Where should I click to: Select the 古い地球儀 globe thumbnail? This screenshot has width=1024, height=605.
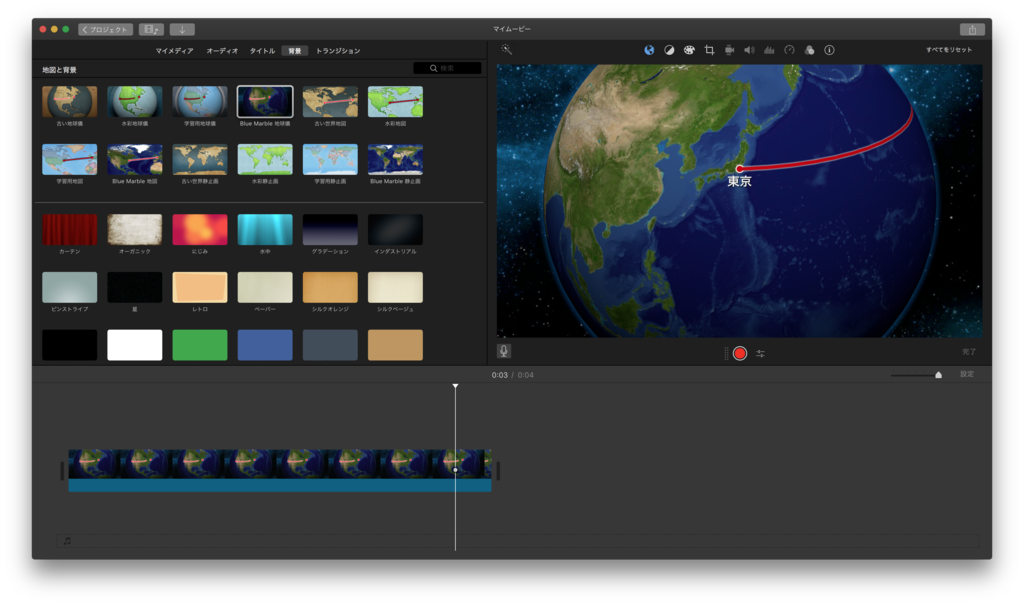[x=69, y=102]
